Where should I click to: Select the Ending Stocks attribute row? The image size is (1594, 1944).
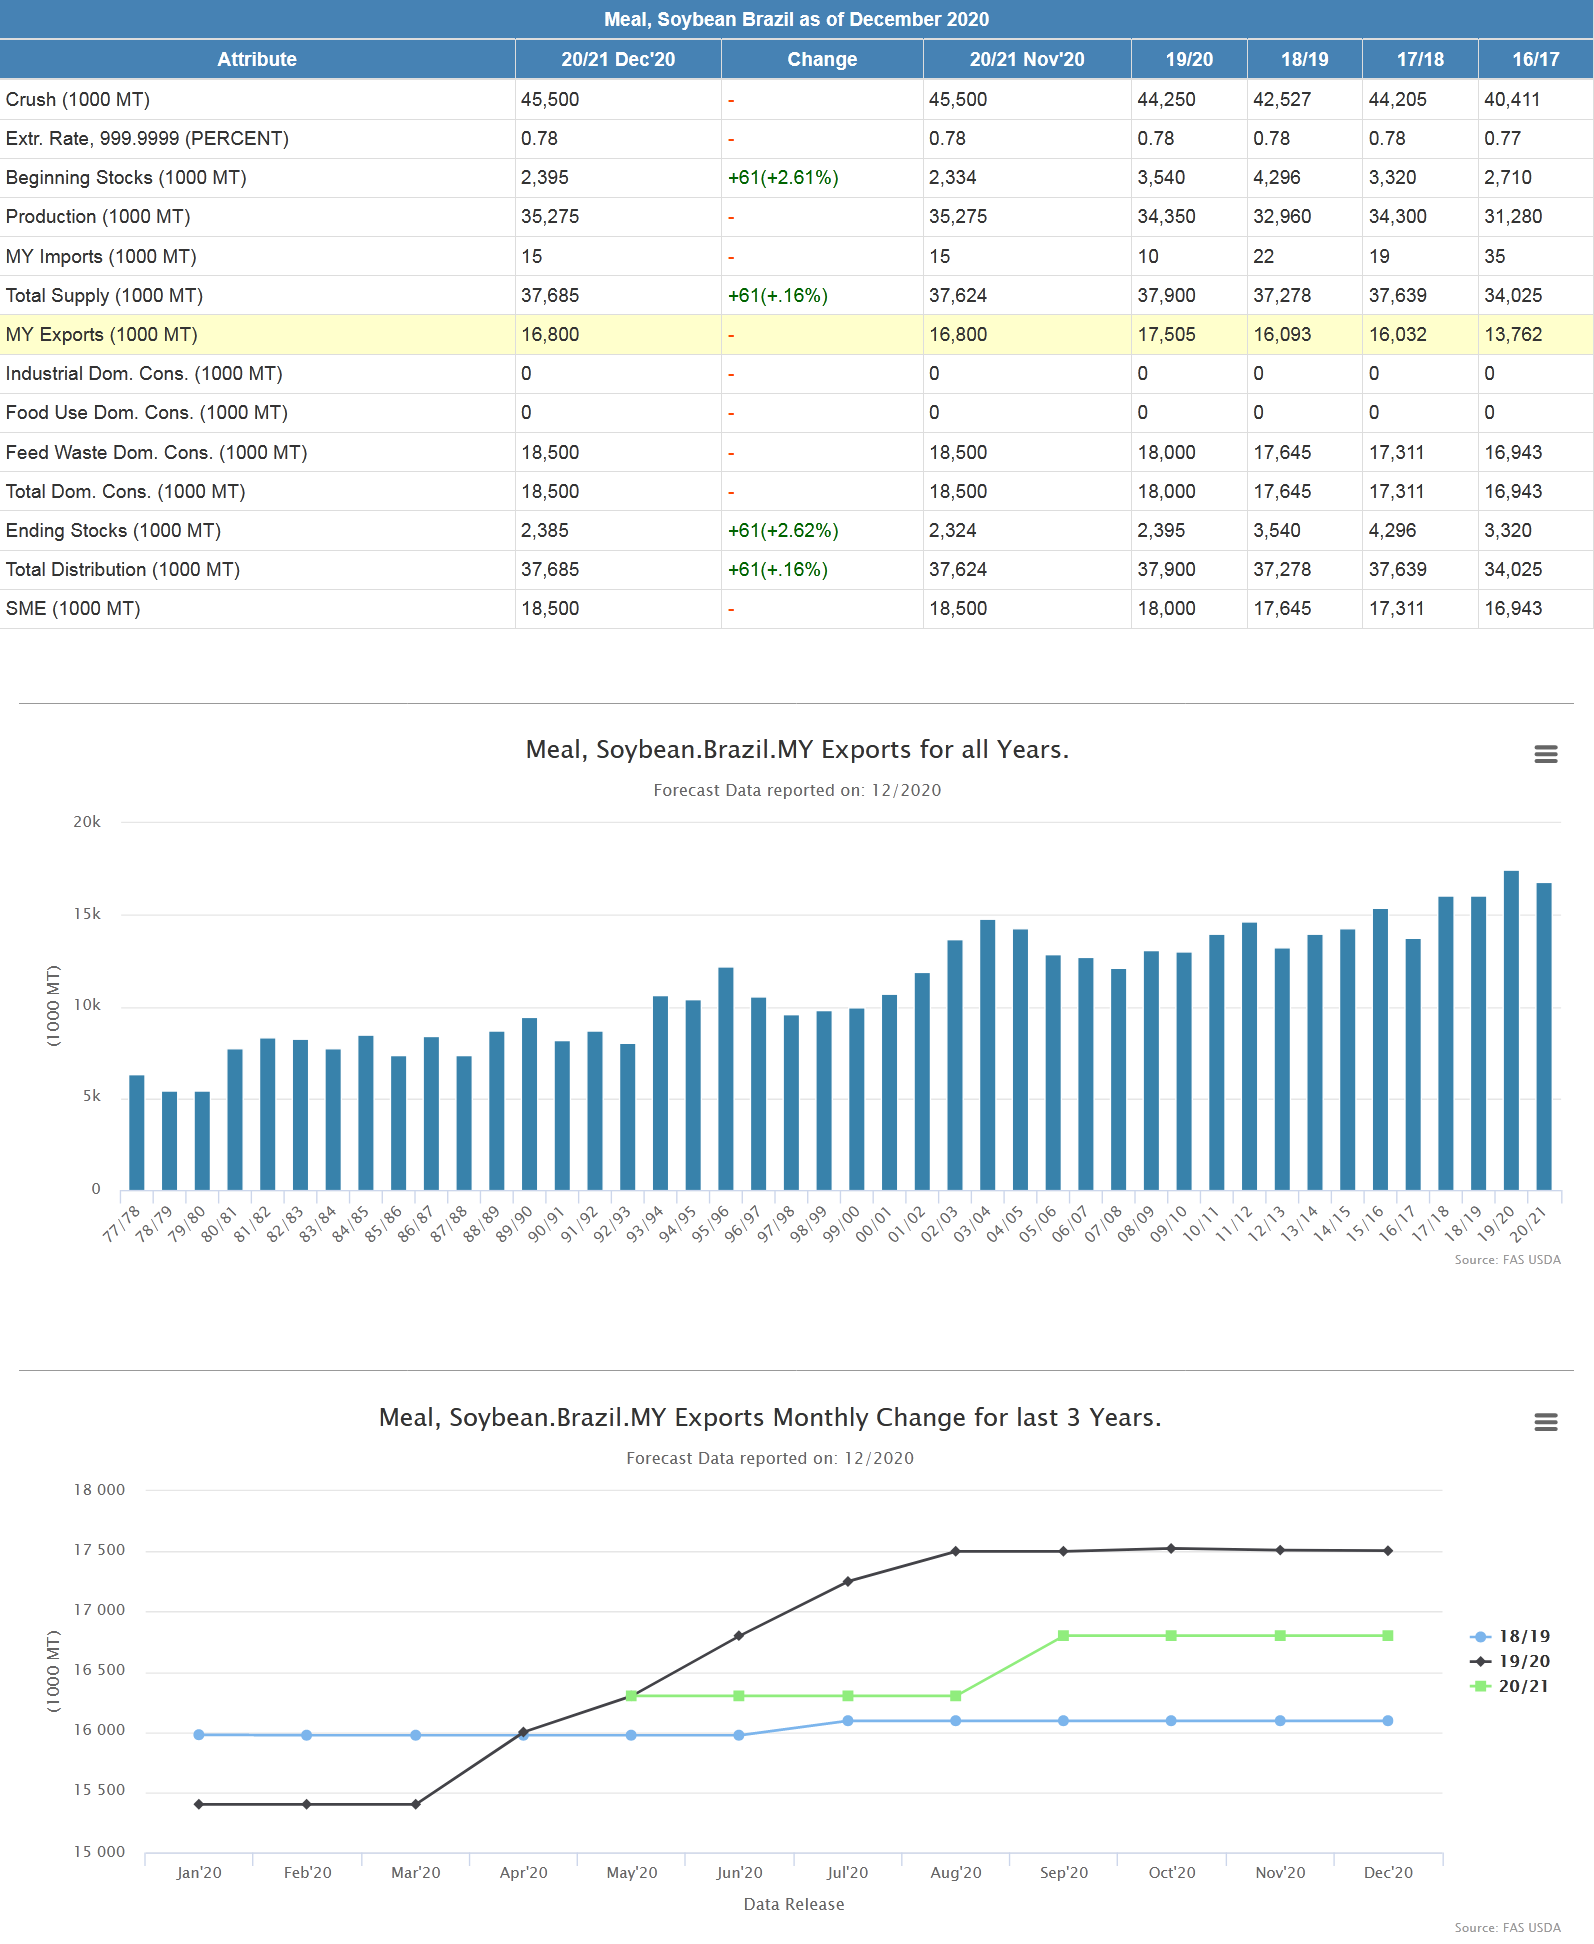113,531
